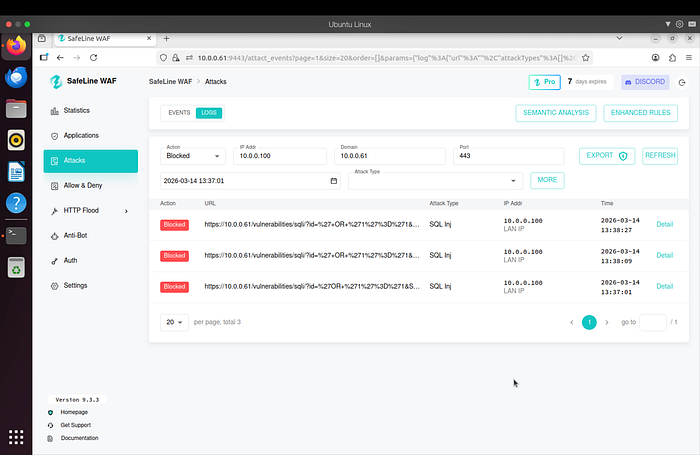Click ENHANCED RULES button

640,113
